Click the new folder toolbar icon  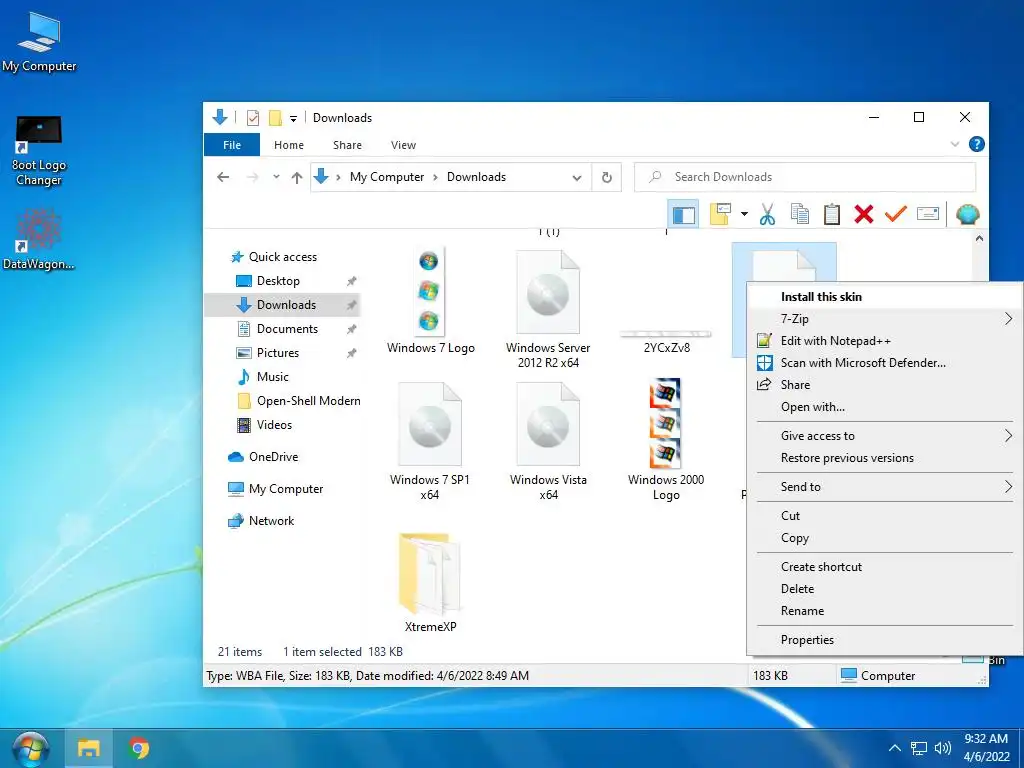[720, 214]
